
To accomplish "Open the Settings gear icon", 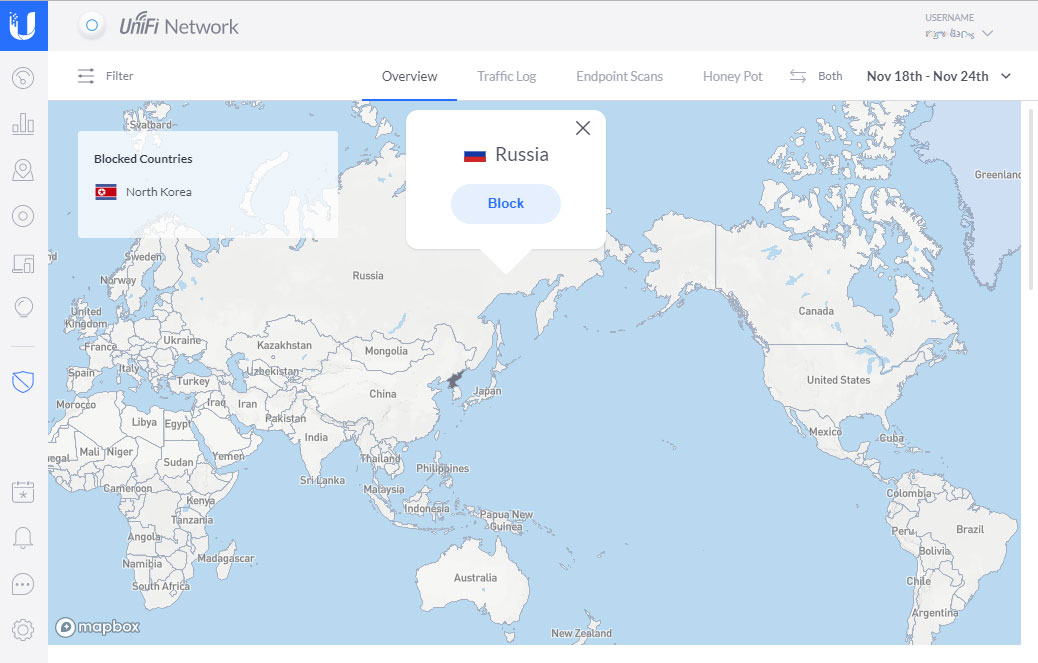I will coord(23,629).
